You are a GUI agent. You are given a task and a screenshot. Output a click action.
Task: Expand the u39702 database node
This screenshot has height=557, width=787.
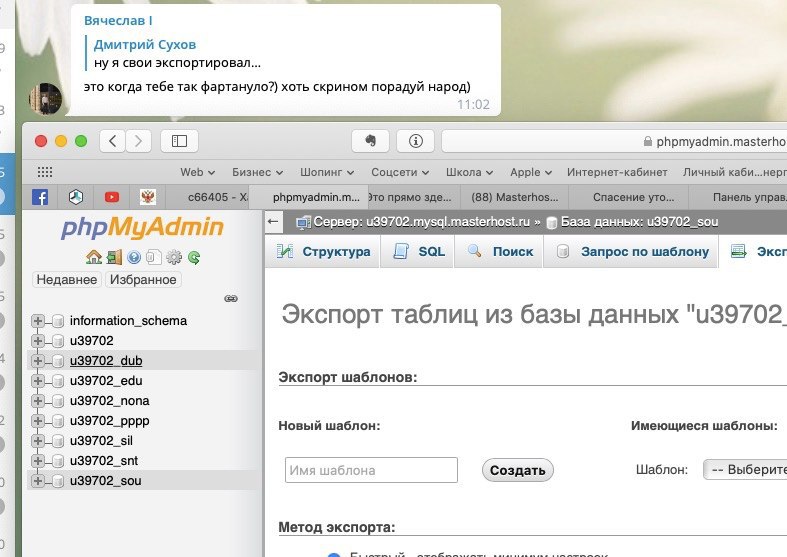(38, 341)
